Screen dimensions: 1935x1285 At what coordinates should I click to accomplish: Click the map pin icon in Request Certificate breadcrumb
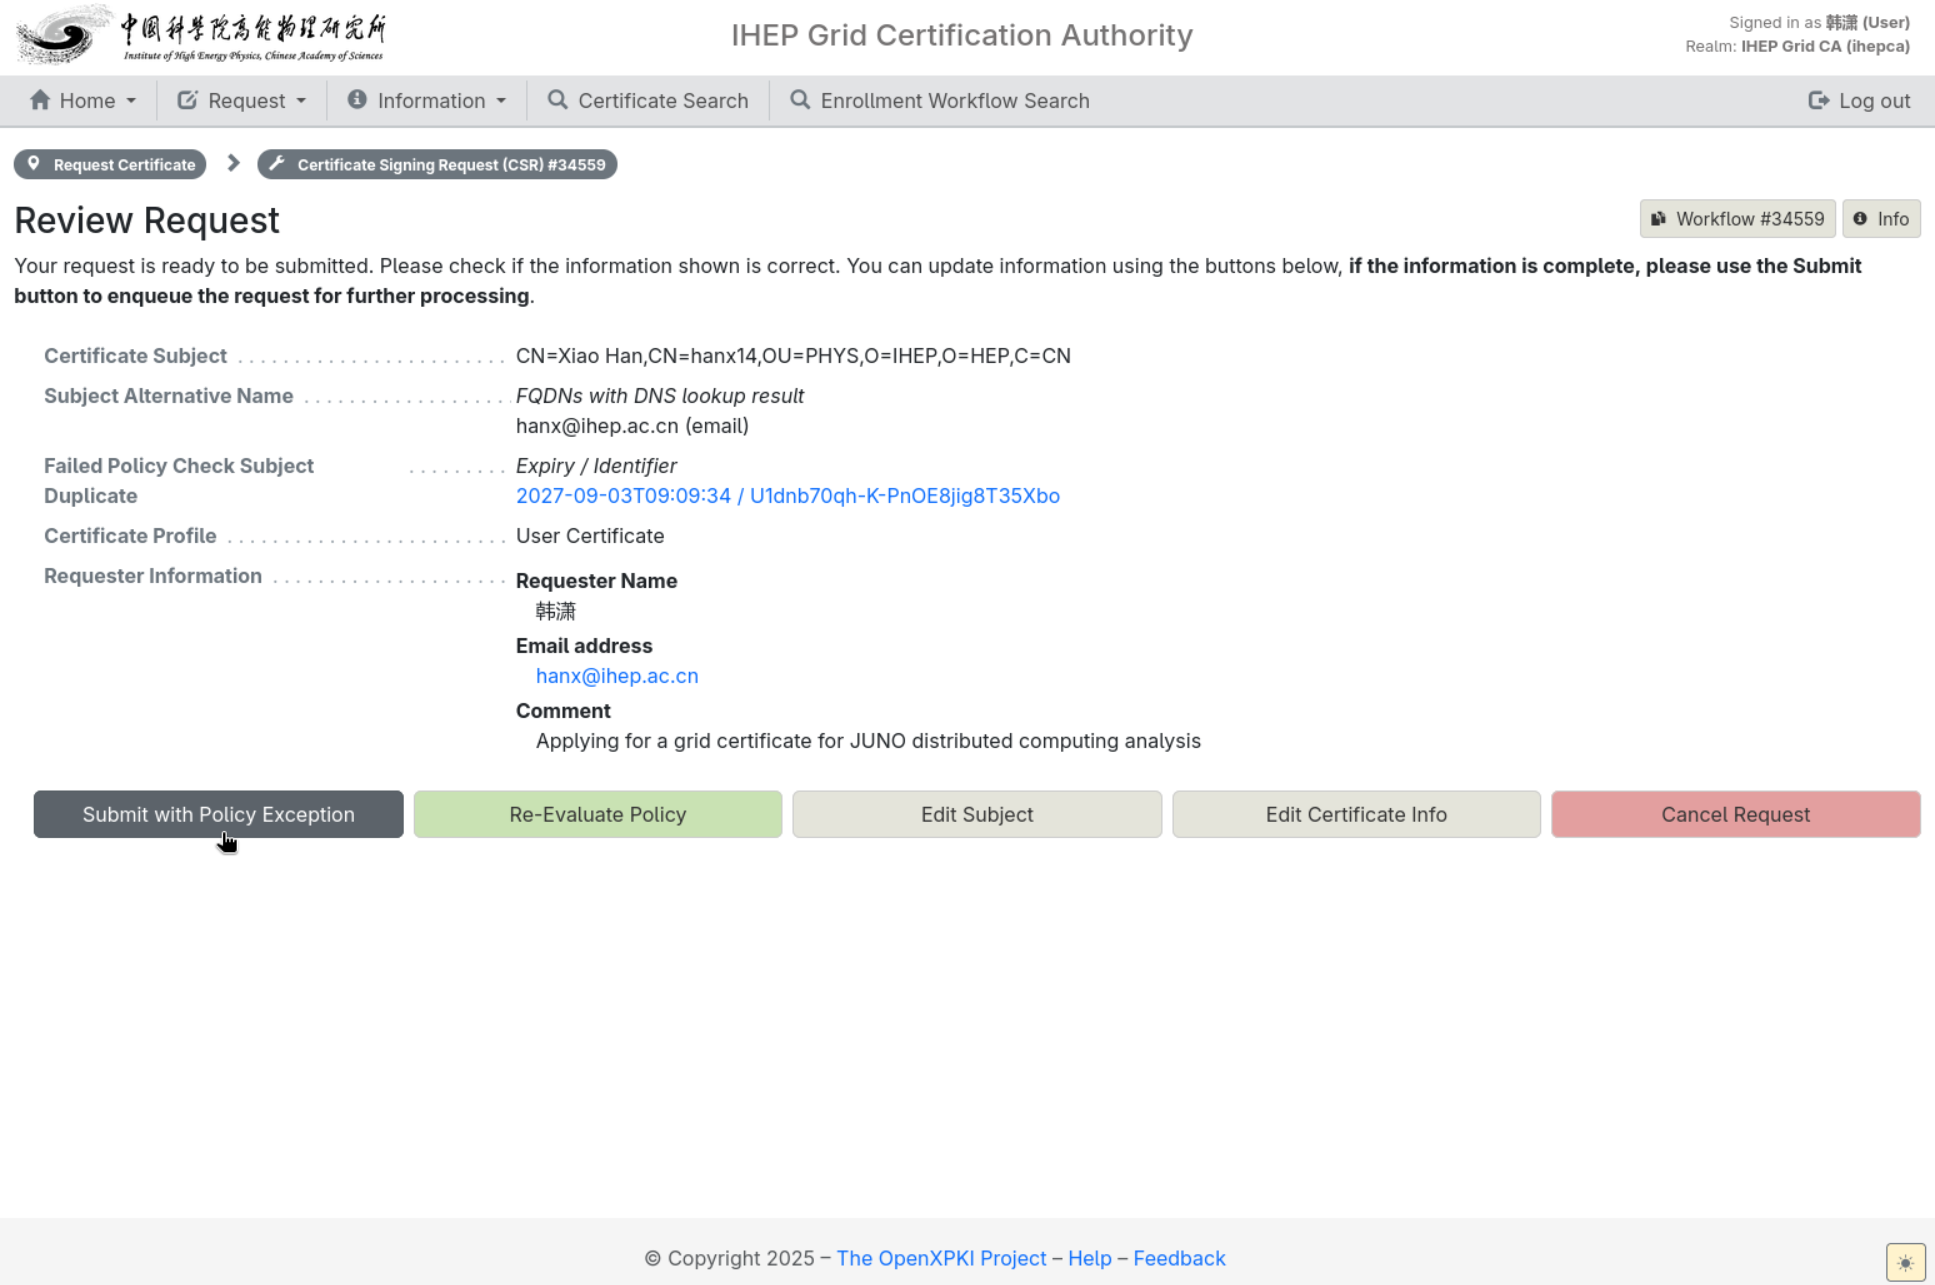34,164
